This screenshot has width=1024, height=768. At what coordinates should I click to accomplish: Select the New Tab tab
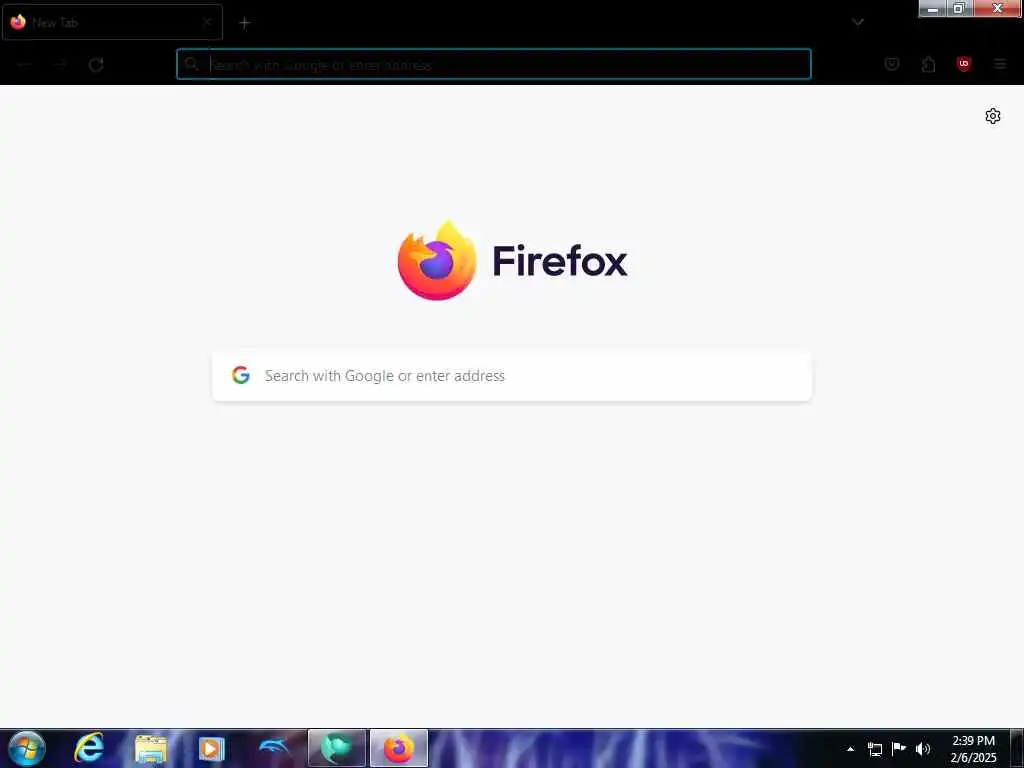click(x=112, y=22)
